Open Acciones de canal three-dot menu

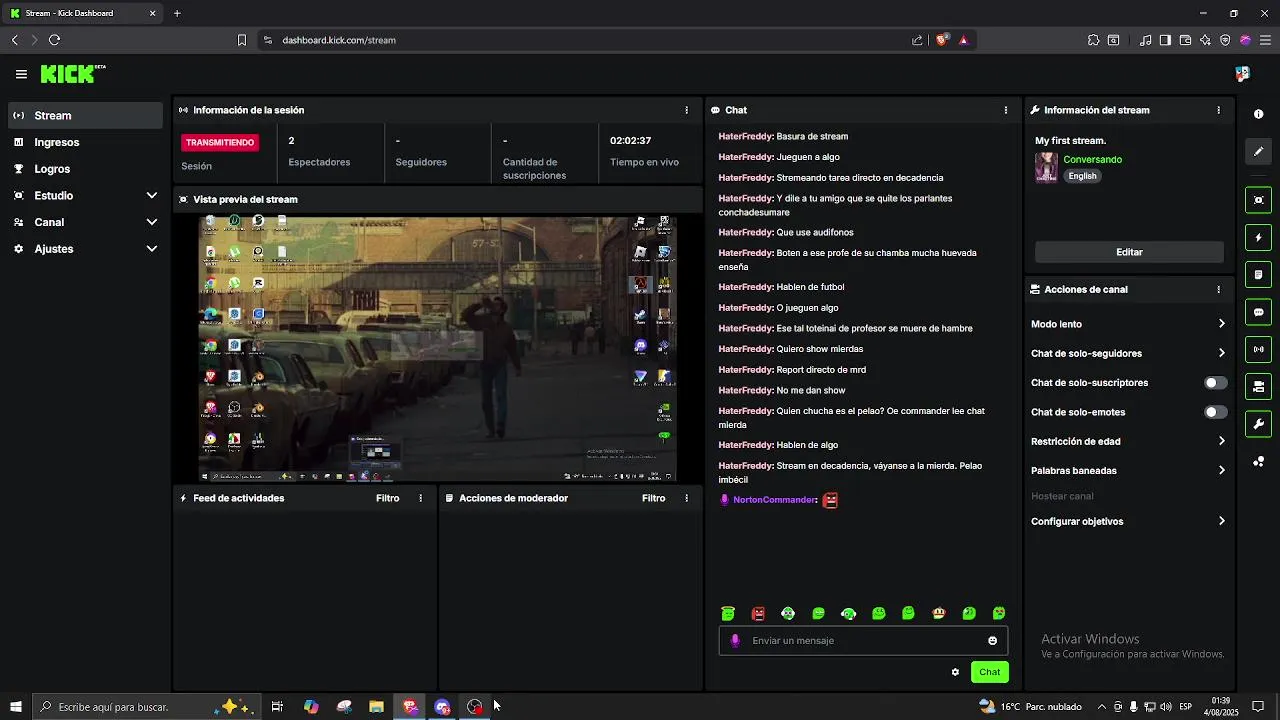click(x=1218, y=289)
